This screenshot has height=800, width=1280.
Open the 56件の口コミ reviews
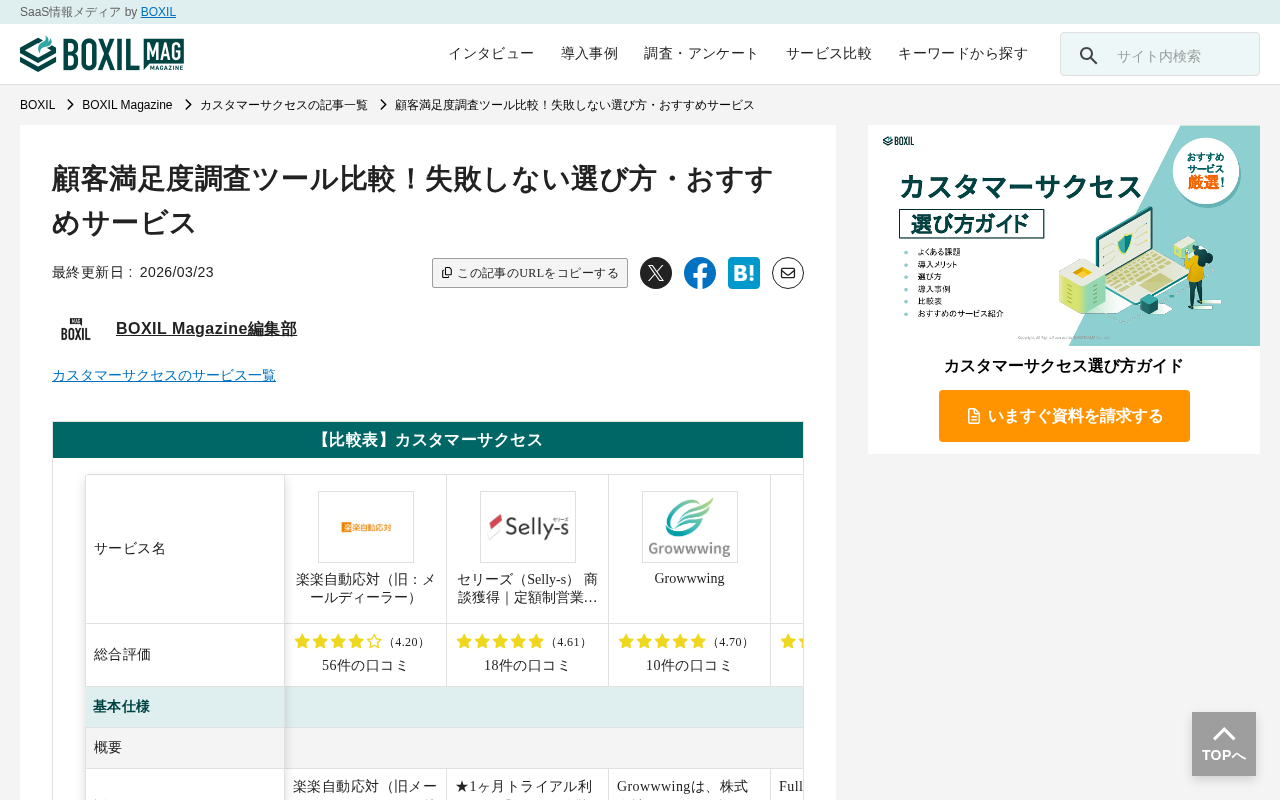pos(366,666)
